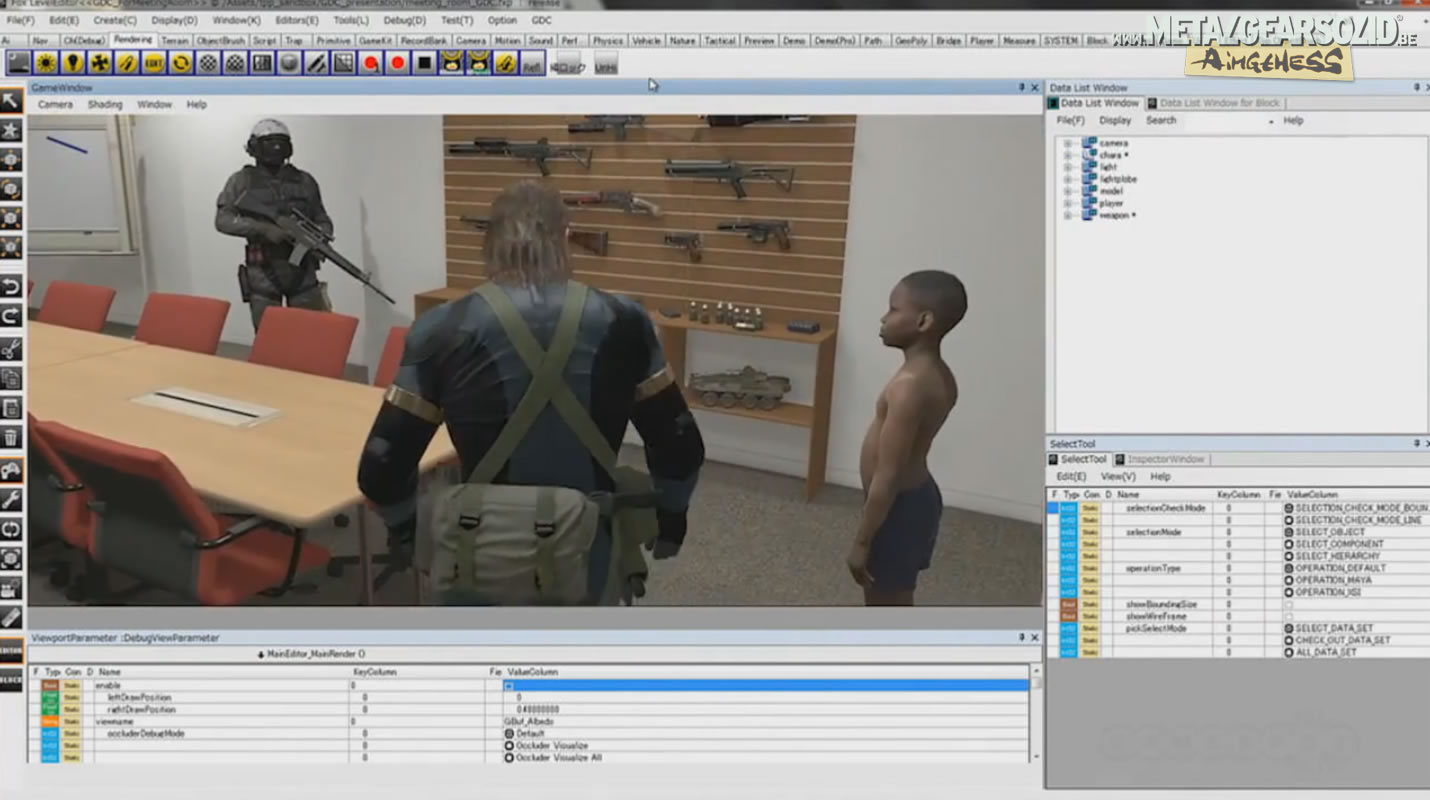The width and height of the screenshot is (1430, 800).
Task: Select SELECT_HIERARCHY radio option
Action: click(1289, 557)
